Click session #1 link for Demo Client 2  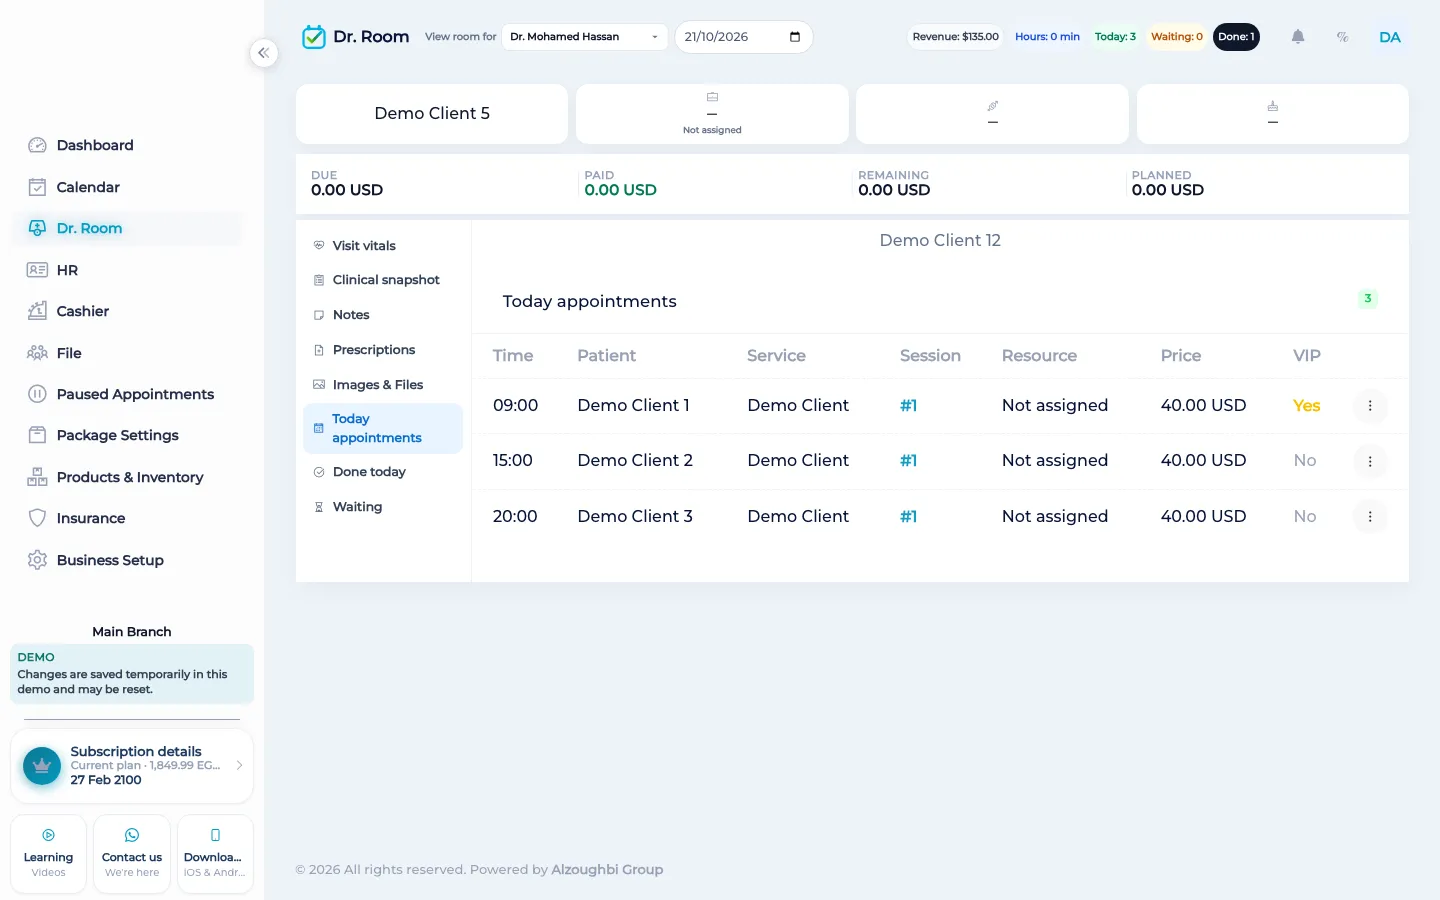[908, 461]
